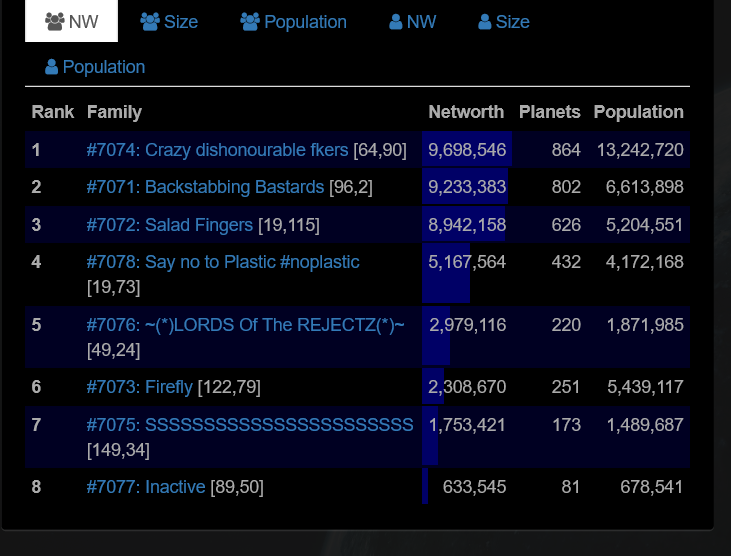The height and width of the screenshot is (556, 731).
Task: Open the #7071: Backstabbing Bastards family link
Action: pos(205,187)
